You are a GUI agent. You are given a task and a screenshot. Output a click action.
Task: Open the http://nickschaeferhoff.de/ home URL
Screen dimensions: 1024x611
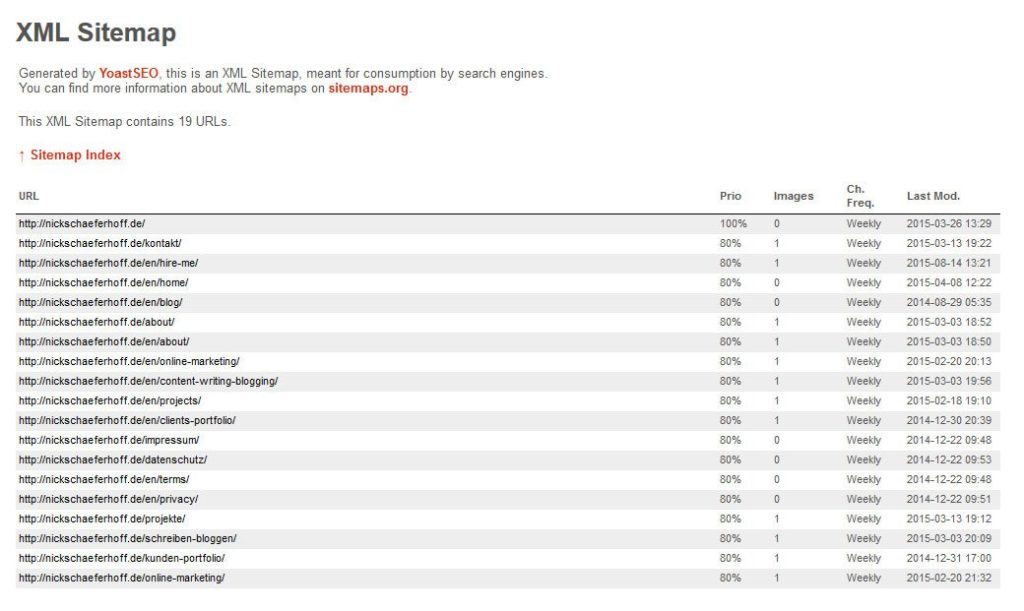tap(82, 224)
